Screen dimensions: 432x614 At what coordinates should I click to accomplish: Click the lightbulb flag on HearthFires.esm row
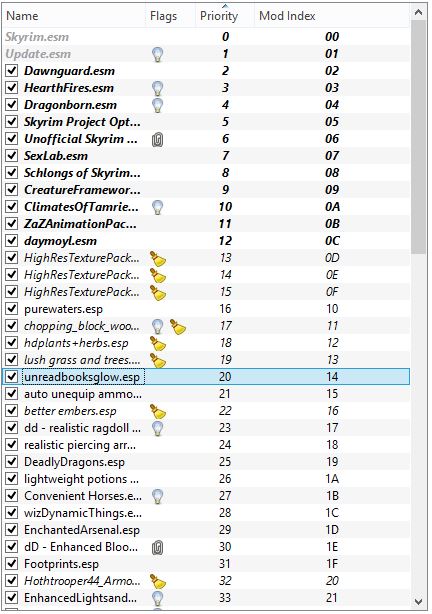157,88
